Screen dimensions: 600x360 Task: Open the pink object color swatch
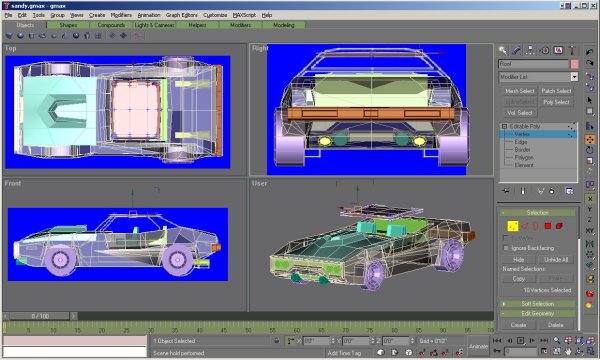tap(574, 64)
